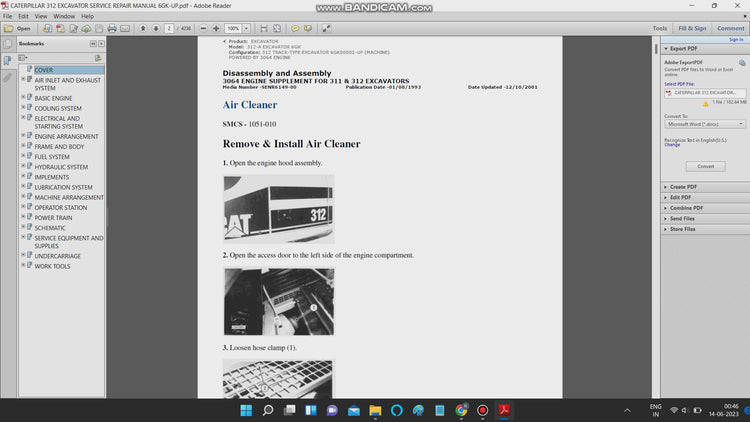Open the Window menu
Screen dimensions: 750x422
[x=64, y=16]
